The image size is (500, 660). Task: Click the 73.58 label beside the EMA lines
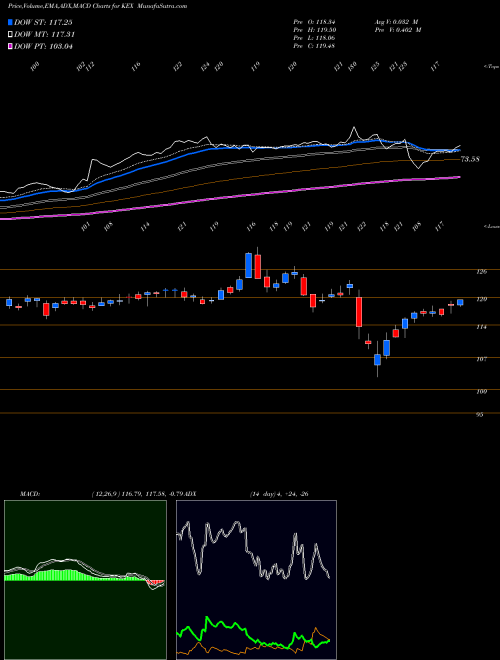click(x=470, y=159)
